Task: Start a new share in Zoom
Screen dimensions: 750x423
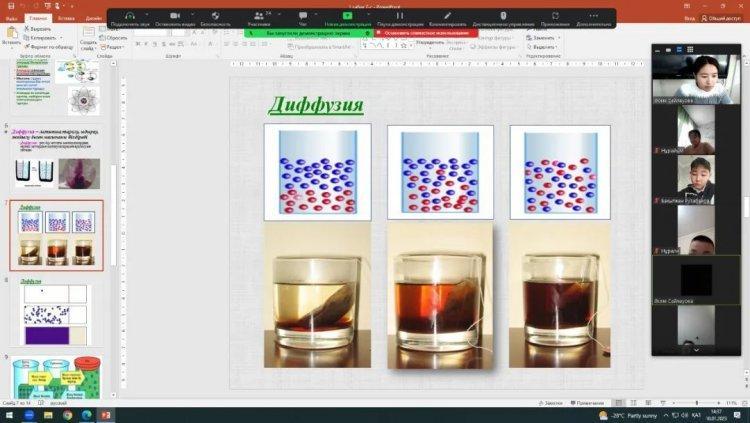Action: [x=348, y=16]
